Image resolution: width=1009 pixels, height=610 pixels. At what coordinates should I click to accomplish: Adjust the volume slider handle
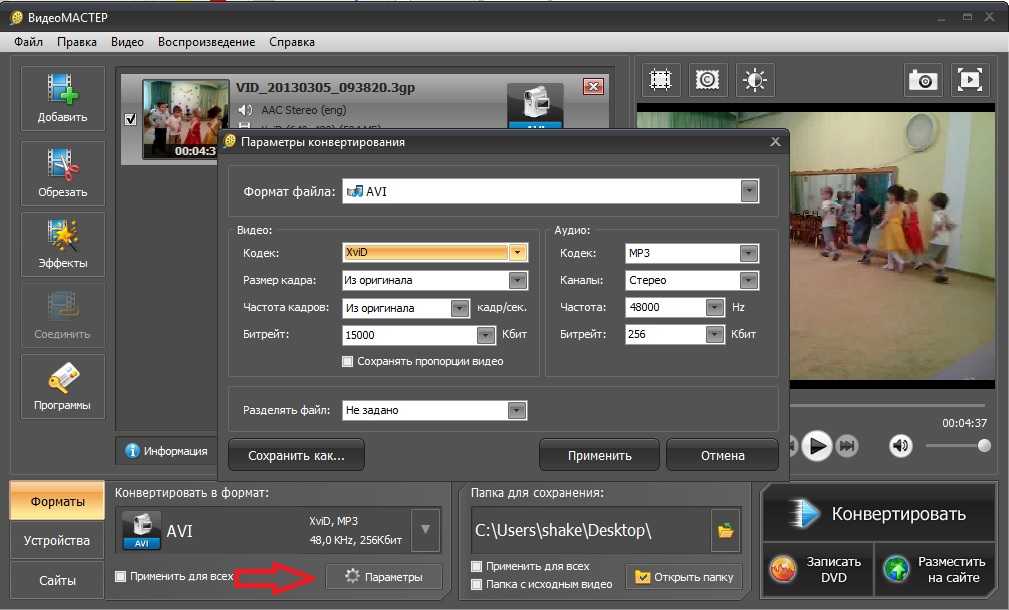(984, 445)
